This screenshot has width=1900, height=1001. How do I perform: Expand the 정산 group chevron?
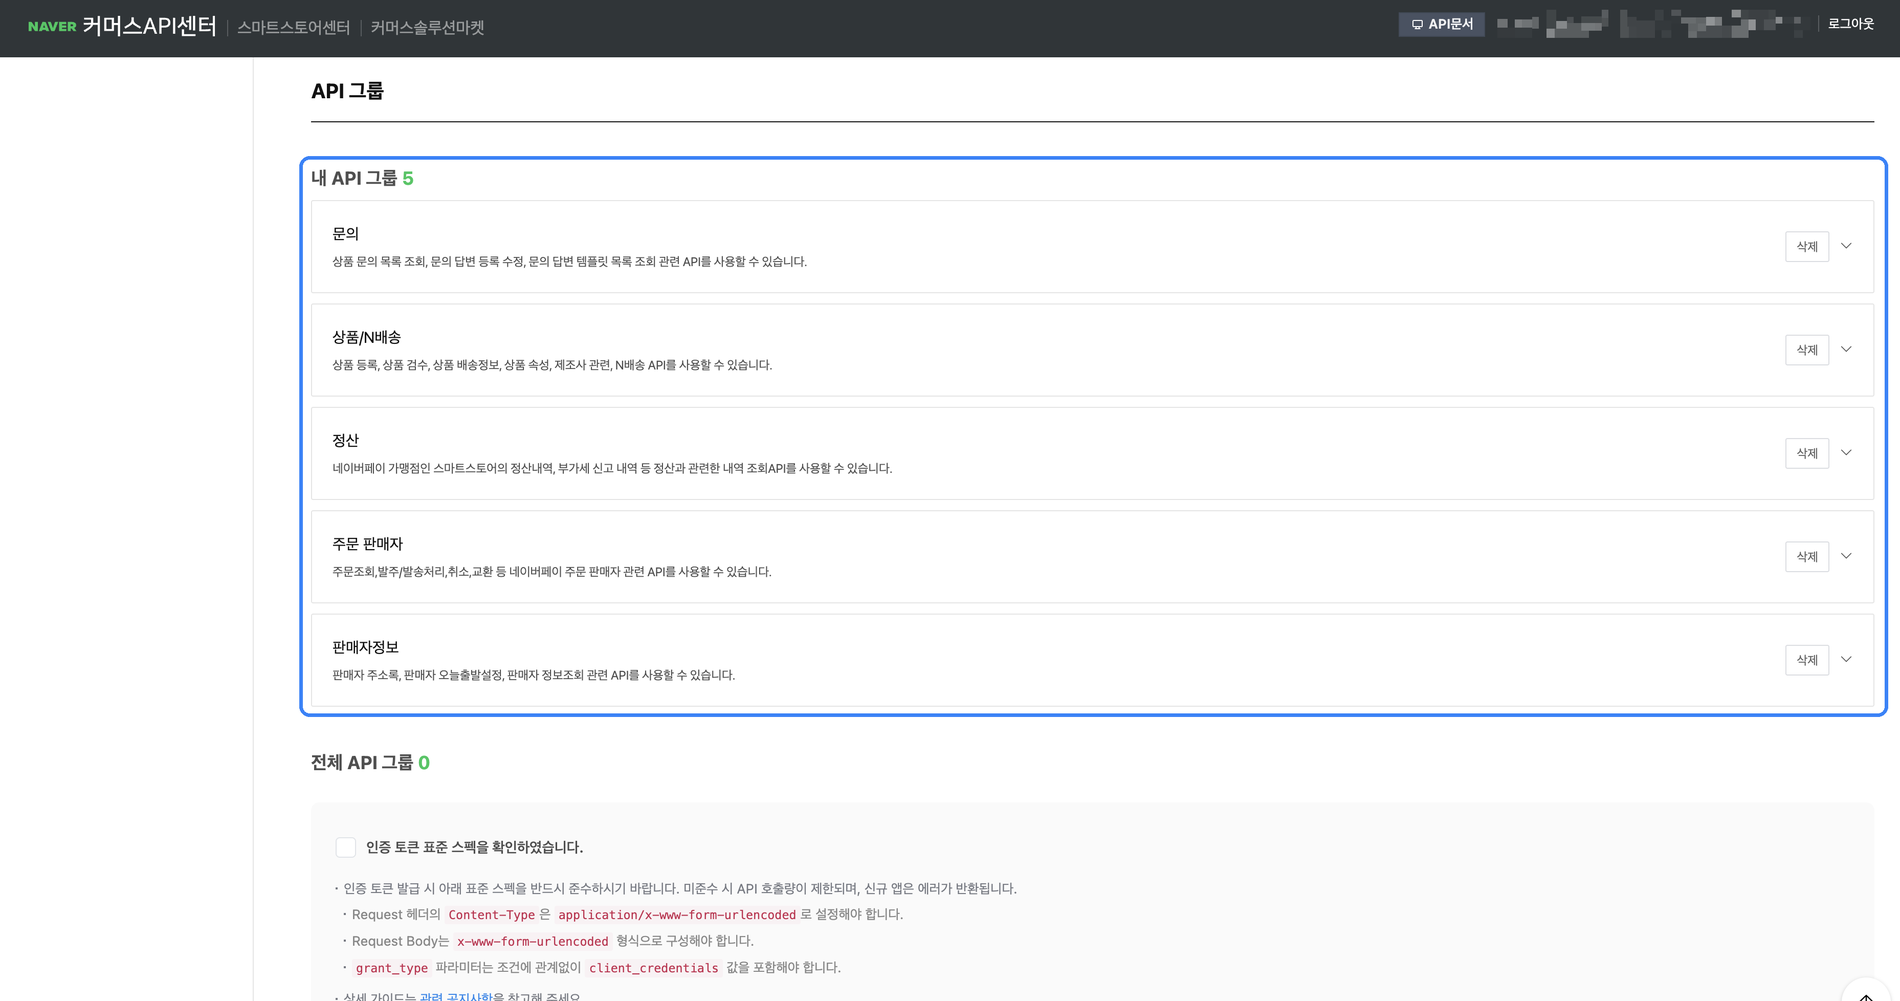click(x=1846, y=453)
